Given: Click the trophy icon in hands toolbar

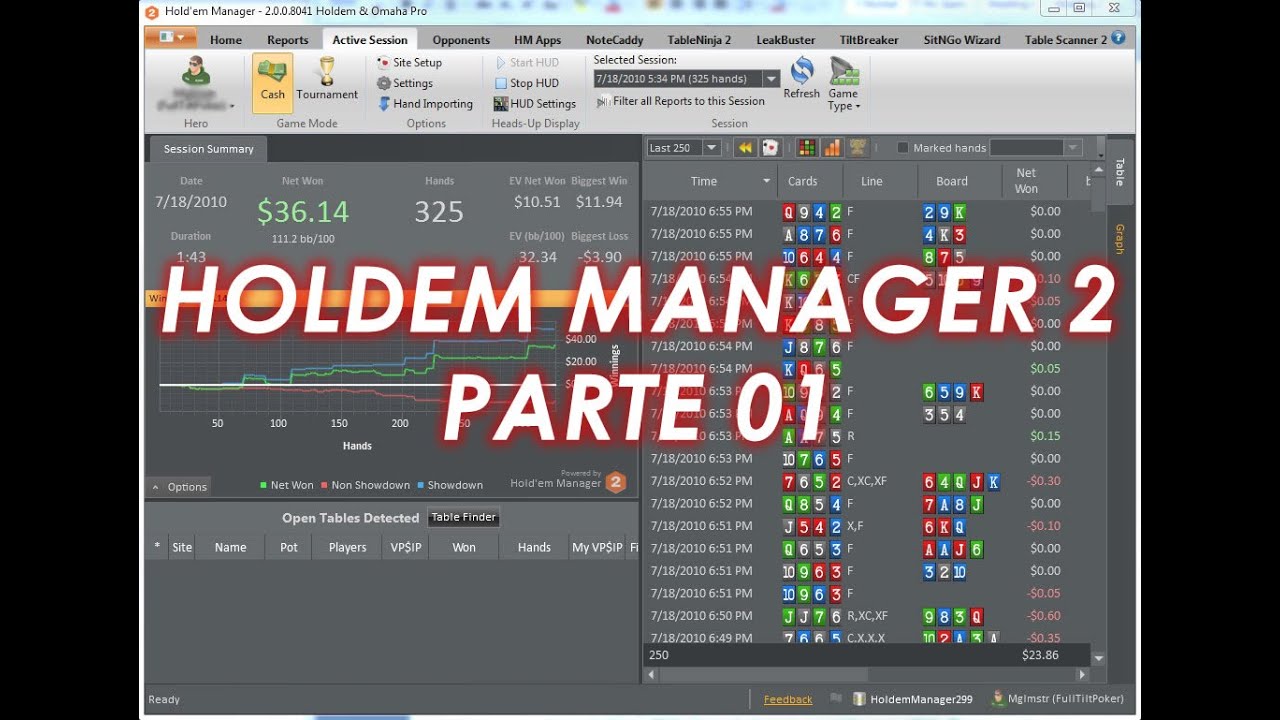Looking at the screenshot, I should (857, 148).
